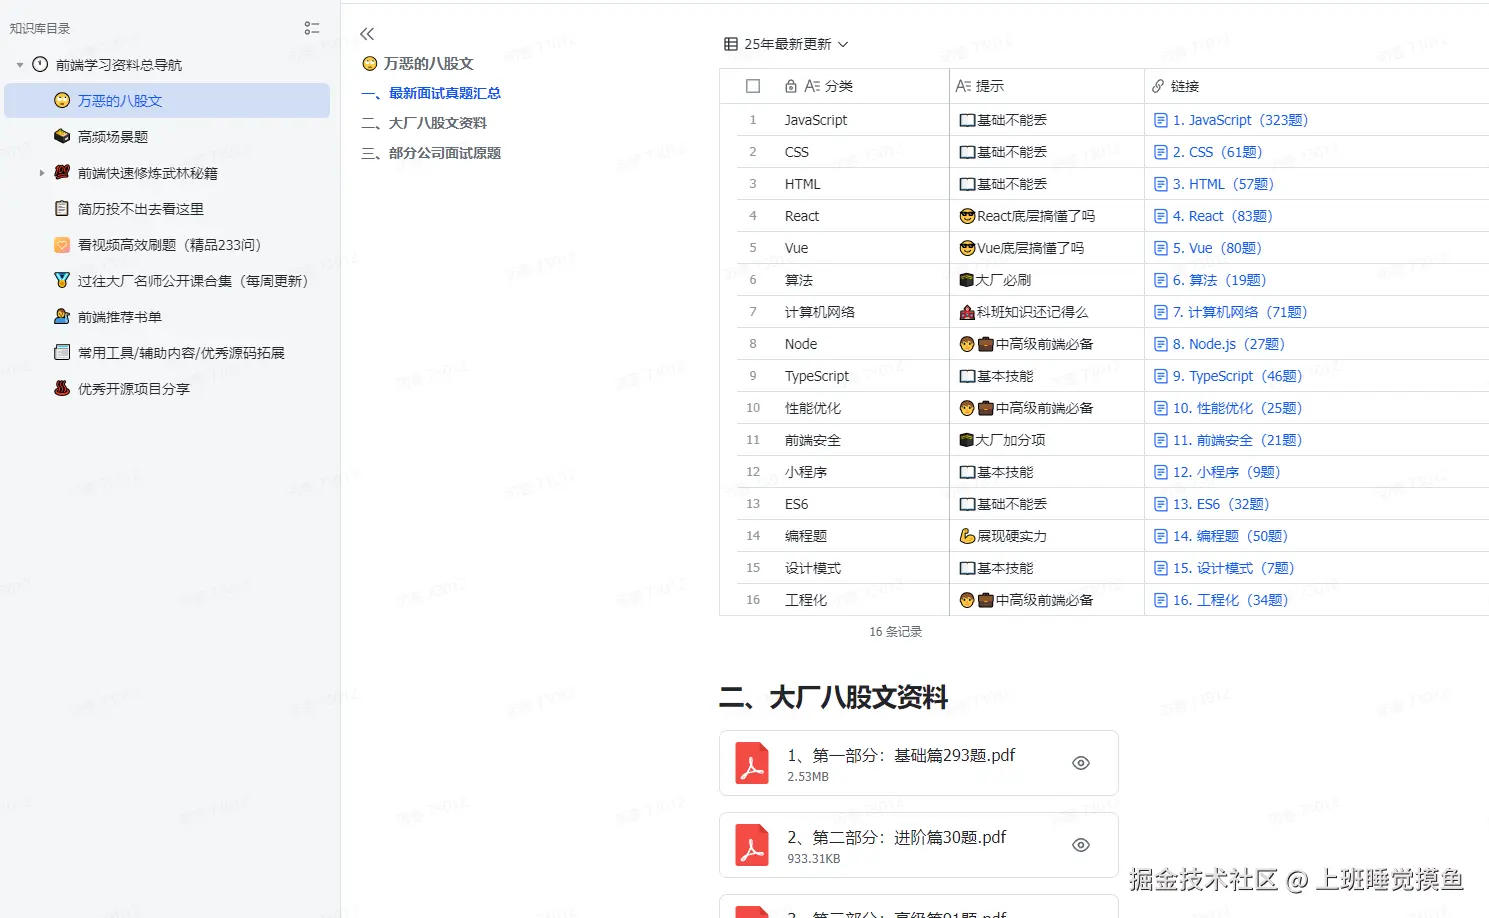The image size is (1489, 918).
Task: Click the 提示 column header
Action: click(x=1047, y=86)
